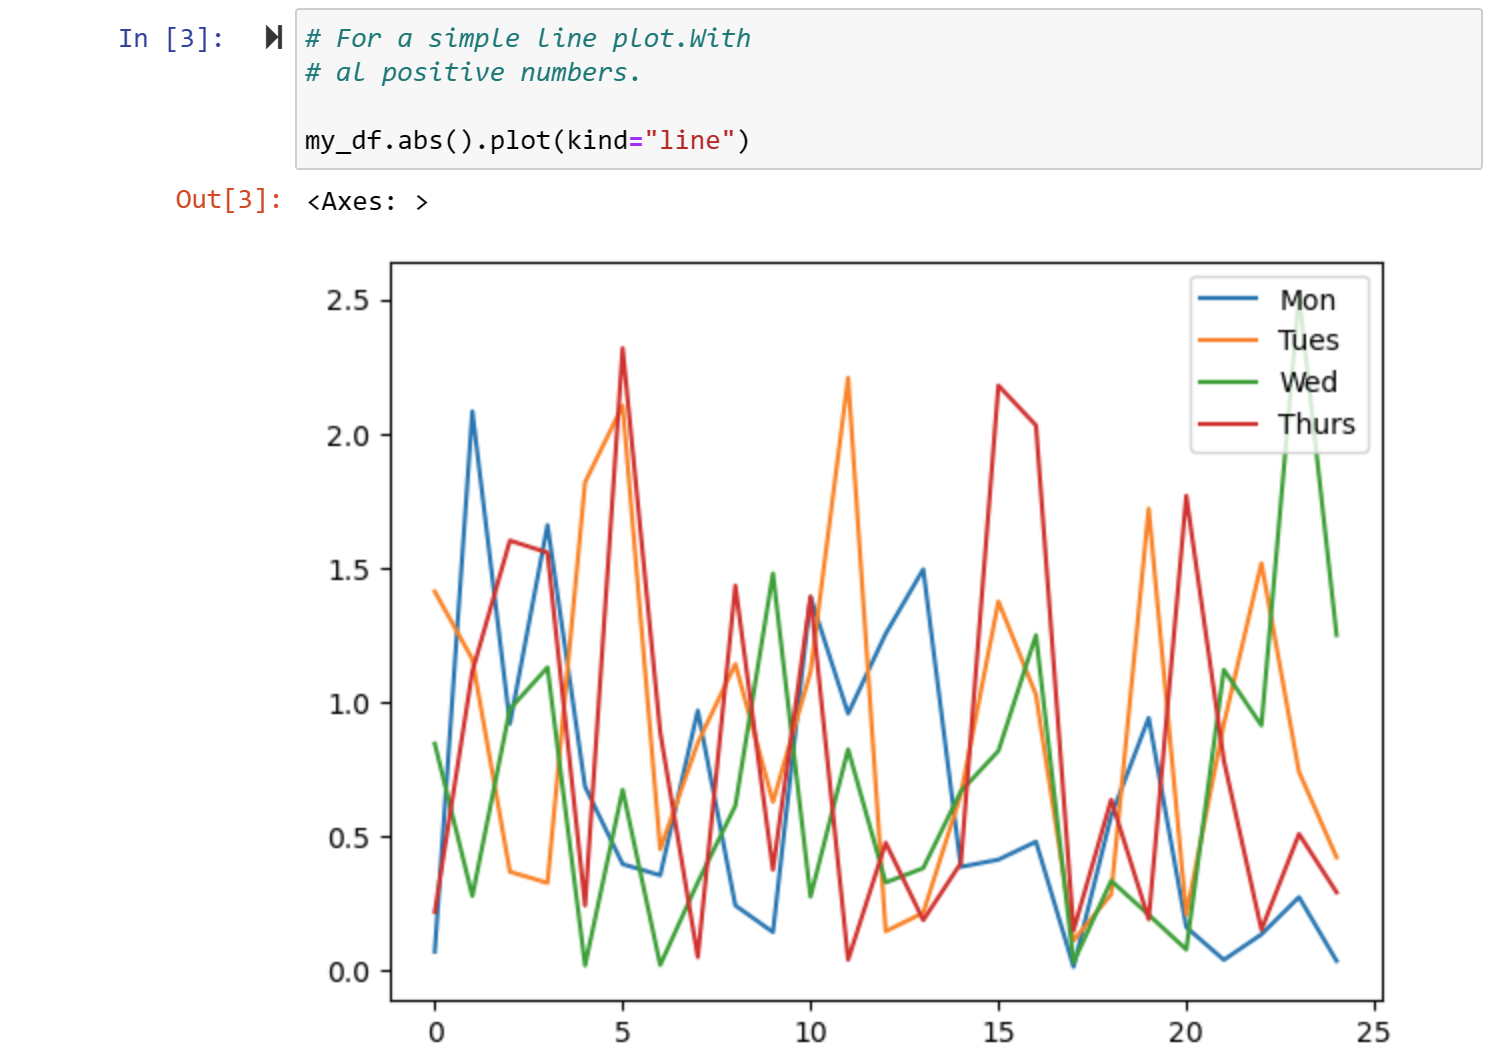Image resolution: width=1488 pixels, height=1064 pixels.
Task: Click the run cell icon beside In [3]
Action: pyautogui.click(x=273, y=38)
